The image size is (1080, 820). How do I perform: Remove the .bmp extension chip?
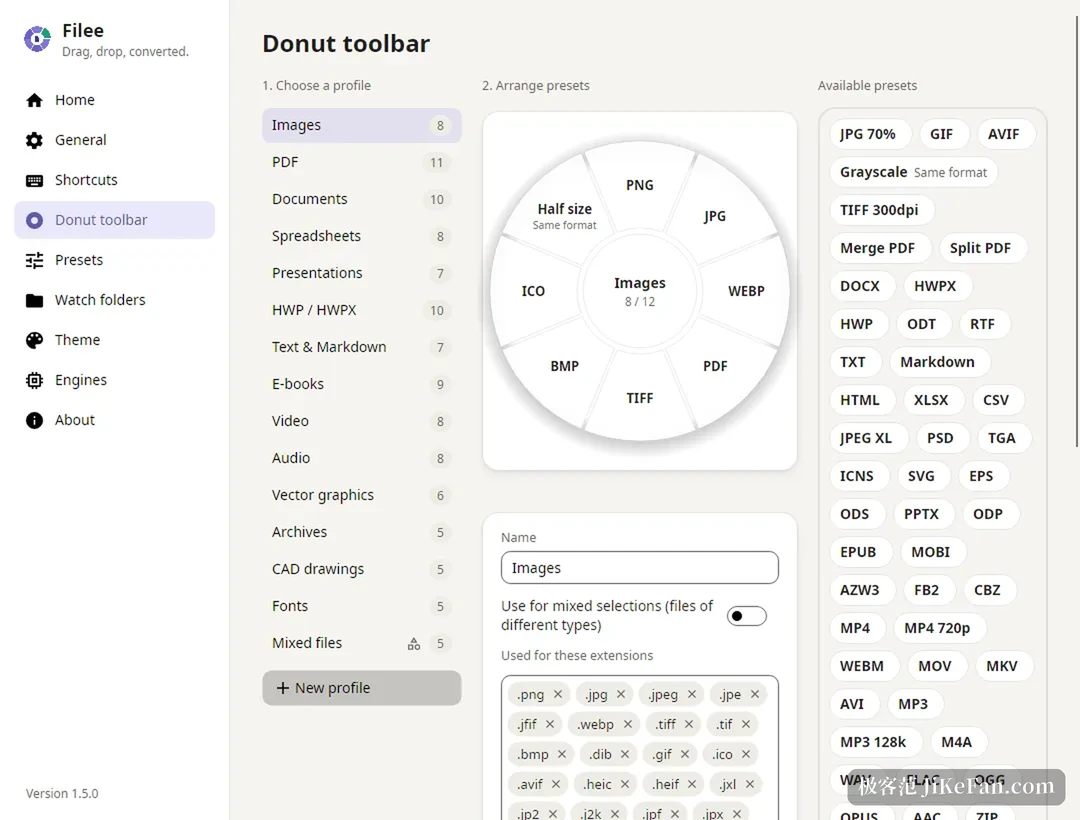point(562,754)
